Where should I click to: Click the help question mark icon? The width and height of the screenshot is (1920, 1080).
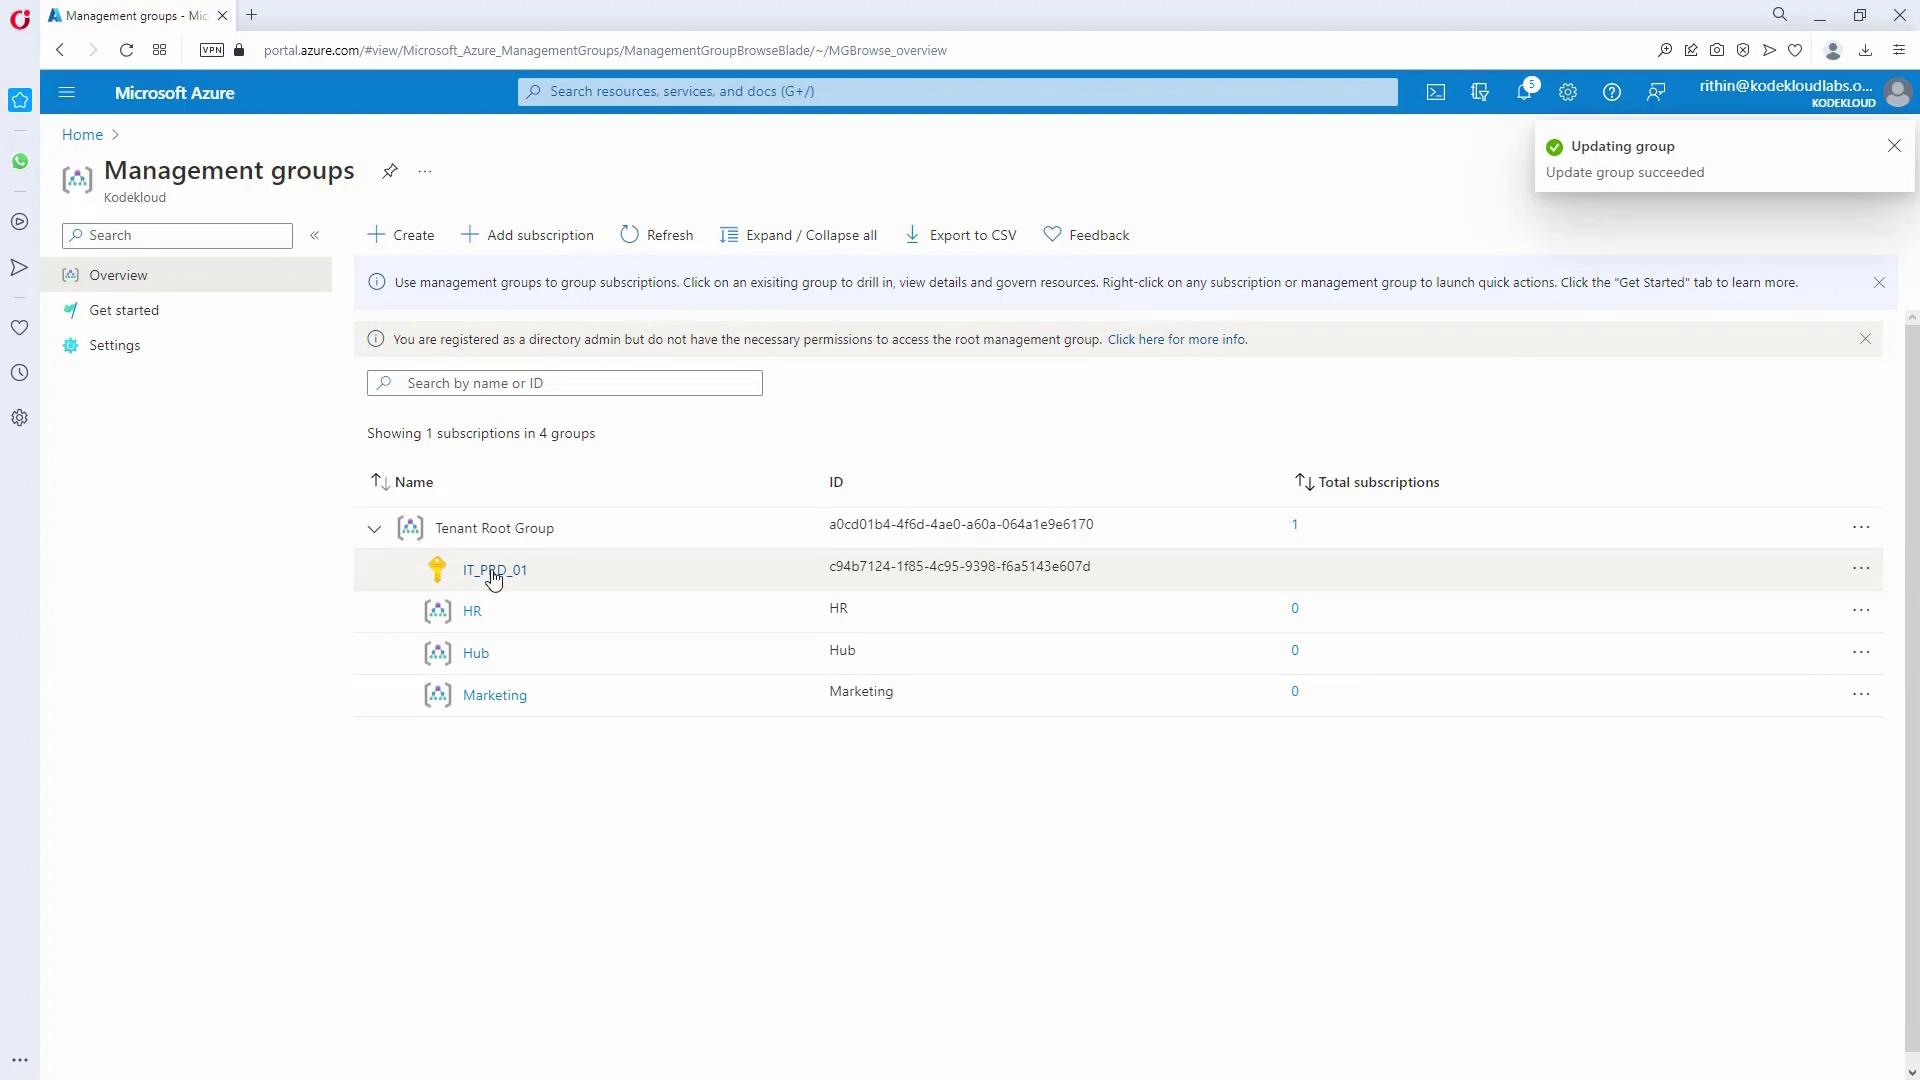tap(1612, 92)
